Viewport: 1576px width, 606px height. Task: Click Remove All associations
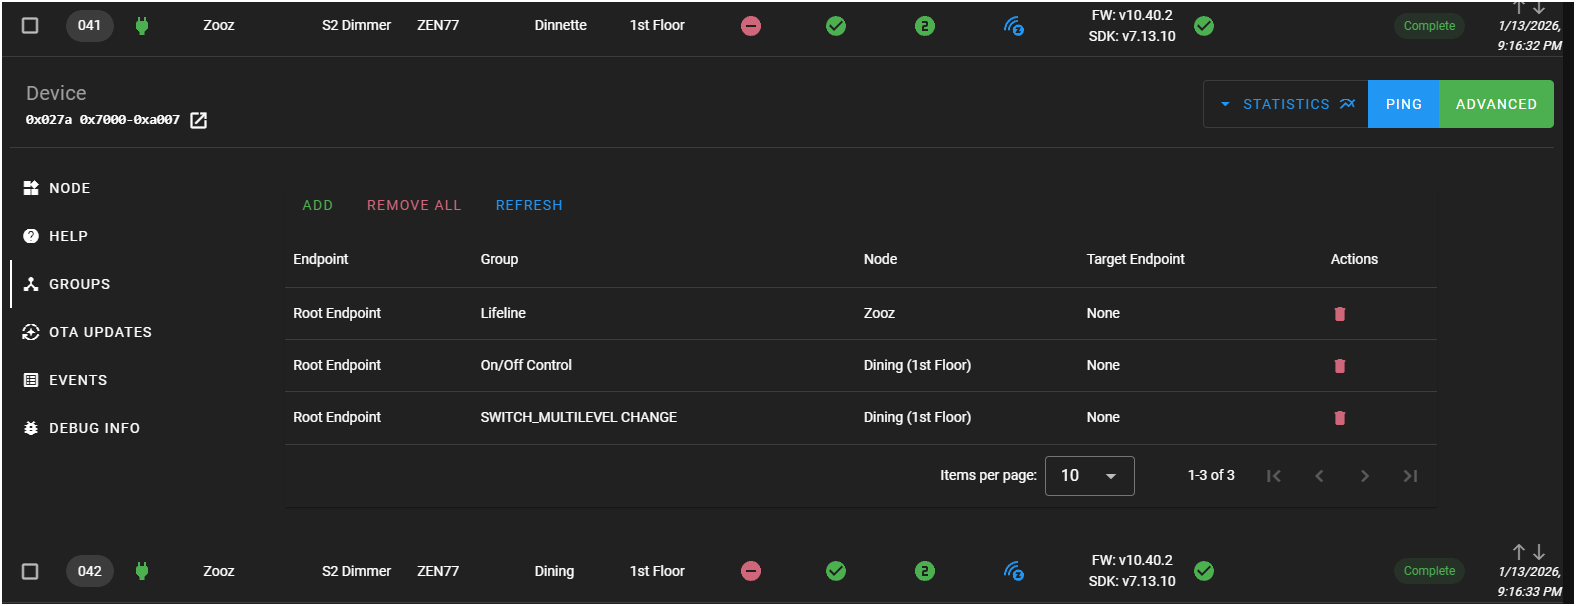click(x=414, y=205)
